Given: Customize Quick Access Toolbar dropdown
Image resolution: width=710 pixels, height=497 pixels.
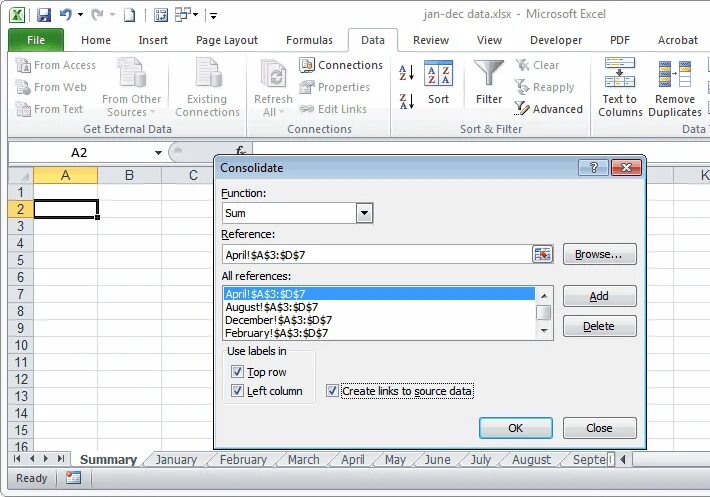Looking at the screenshot, I should coord(213,16).
